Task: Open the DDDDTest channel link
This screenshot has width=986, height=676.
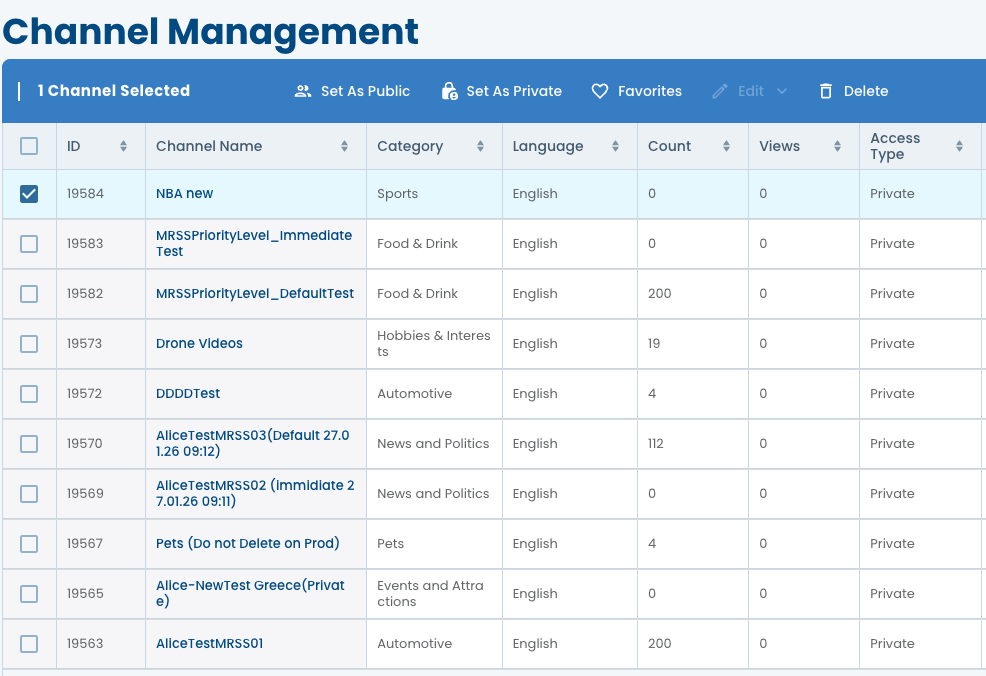Action: point(188,394)
